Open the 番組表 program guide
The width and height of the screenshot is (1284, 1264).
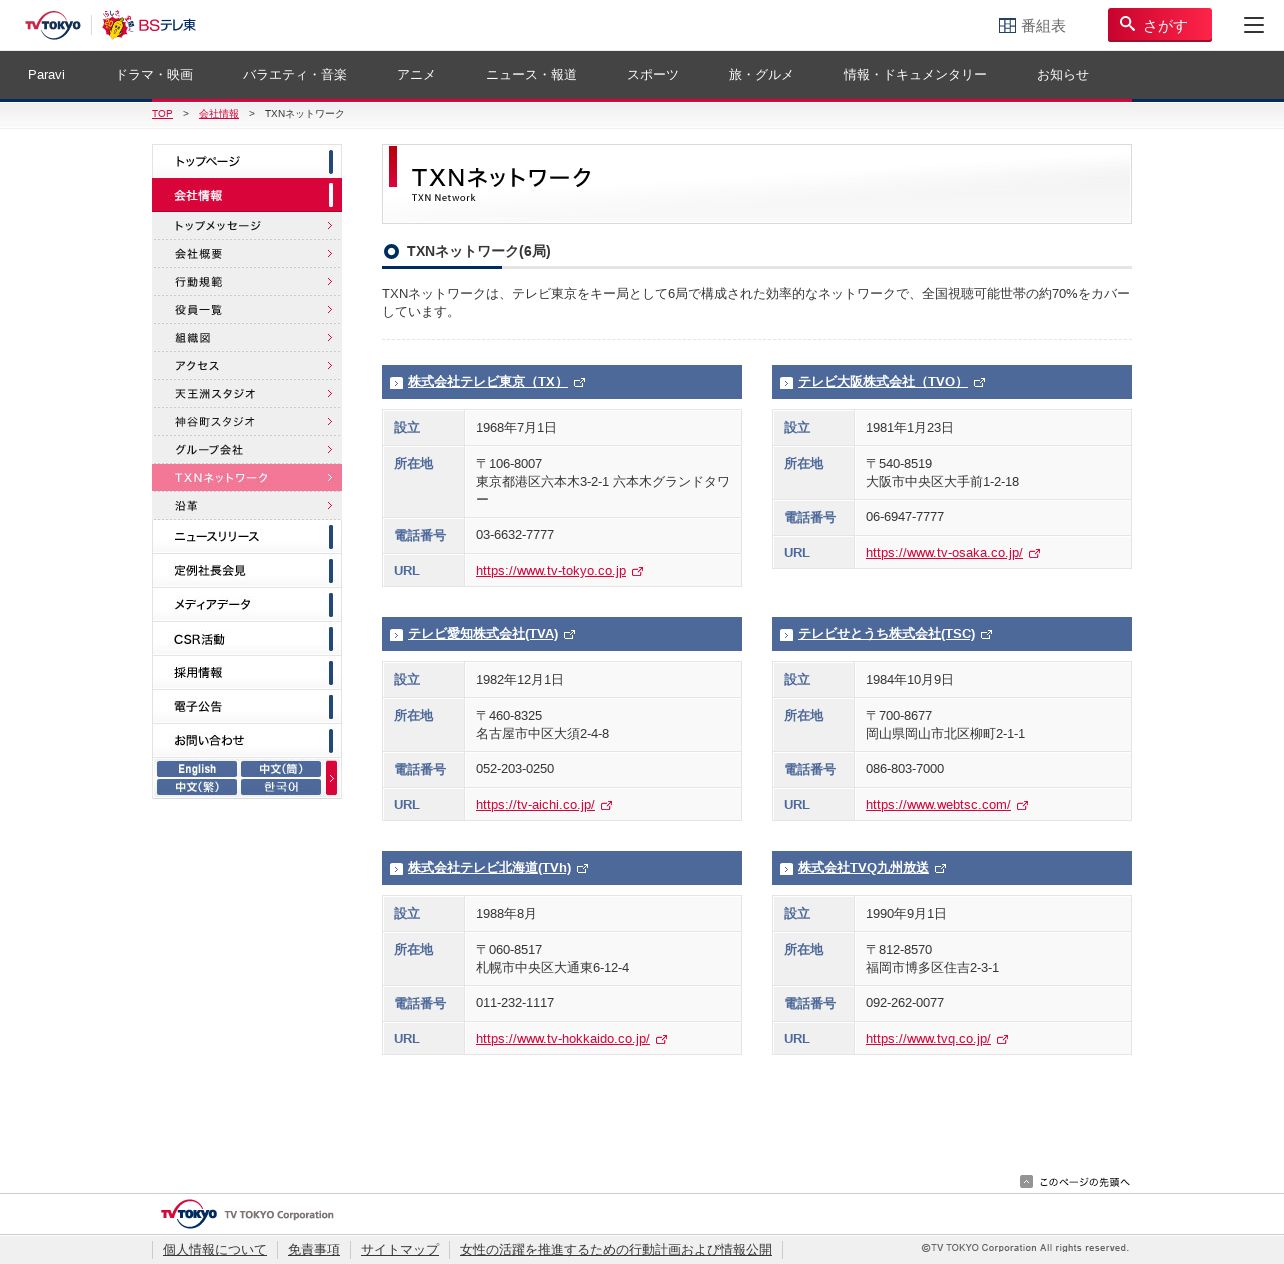coord(1032,26)
